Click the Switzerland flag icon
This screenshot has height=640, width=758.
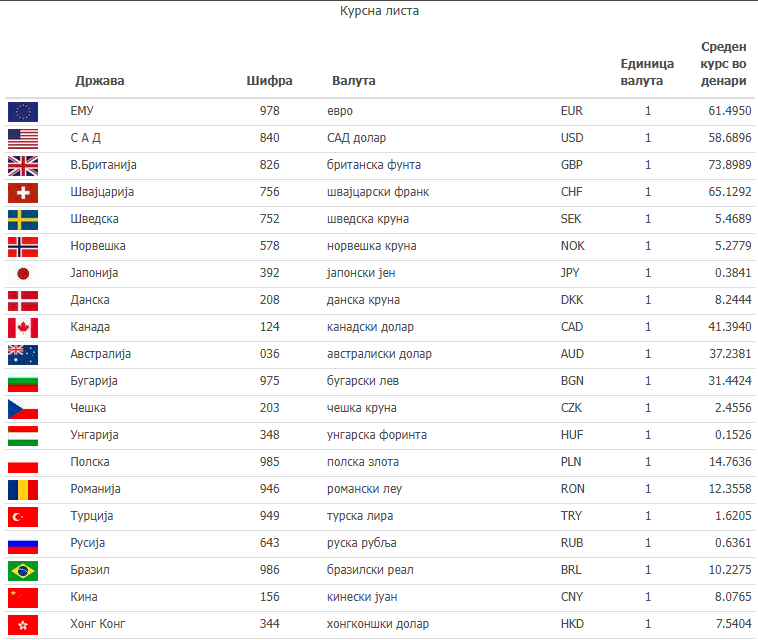[22, 192]
